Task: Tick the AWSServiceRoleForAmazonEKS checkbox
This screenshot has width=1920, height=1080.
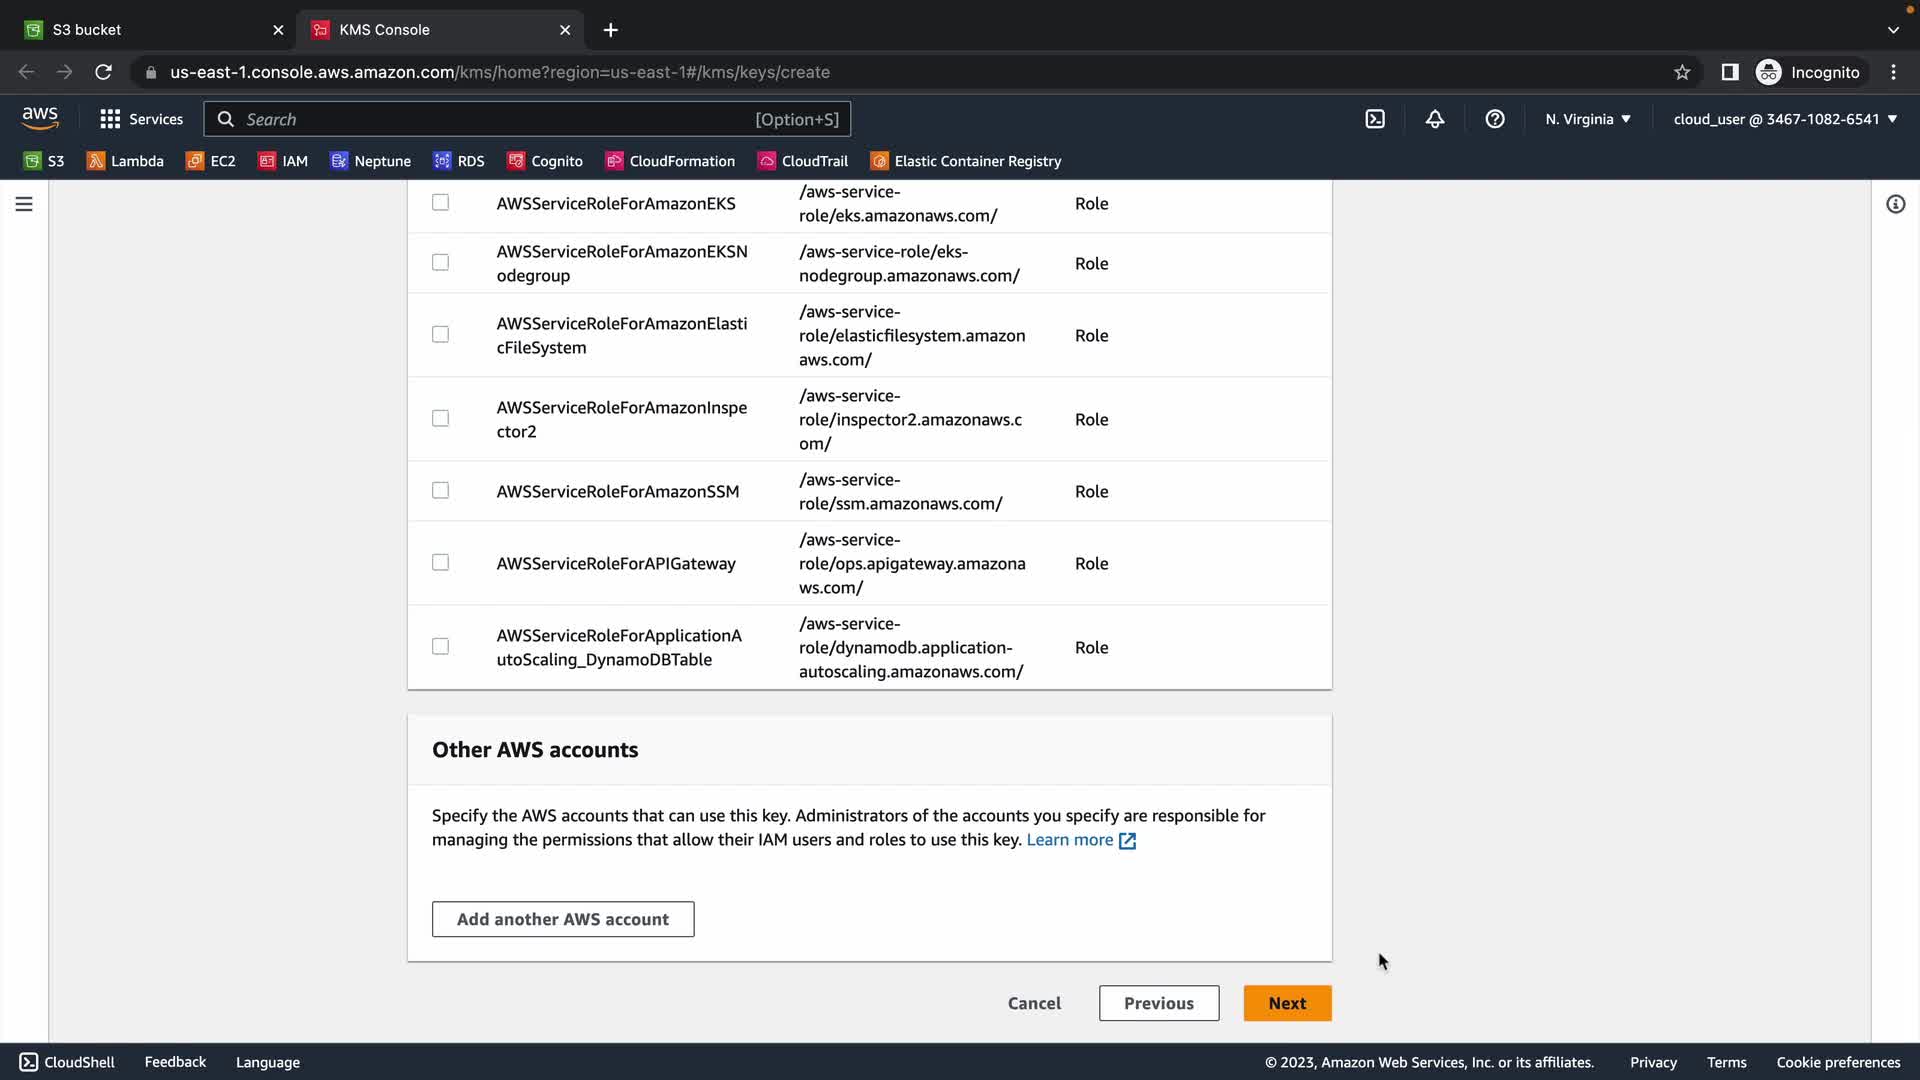Action: [440, 202]
